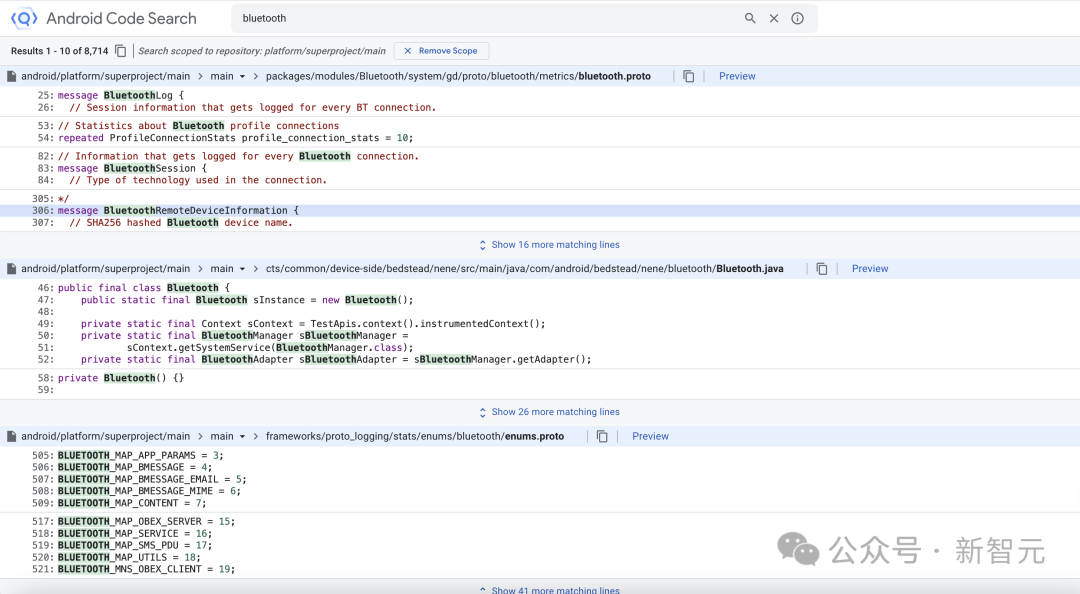This screenshot has width=1080, height=594.
Task: Click the Android Code Search logo icon
Action: point(23,19)
